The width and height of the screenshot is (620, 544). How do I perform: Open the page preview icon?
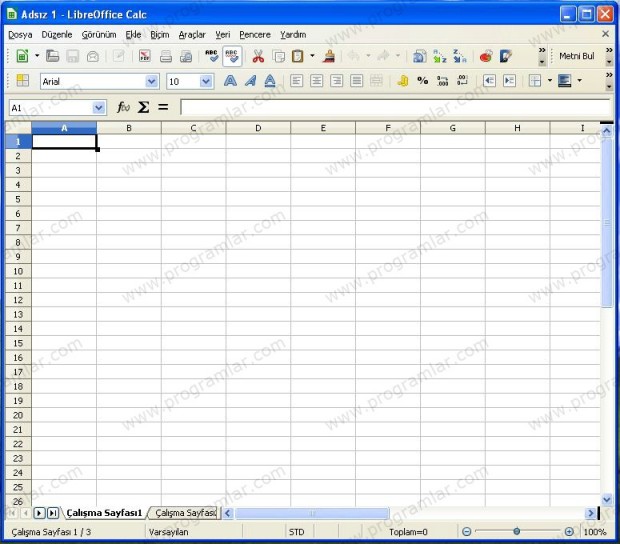186,57
